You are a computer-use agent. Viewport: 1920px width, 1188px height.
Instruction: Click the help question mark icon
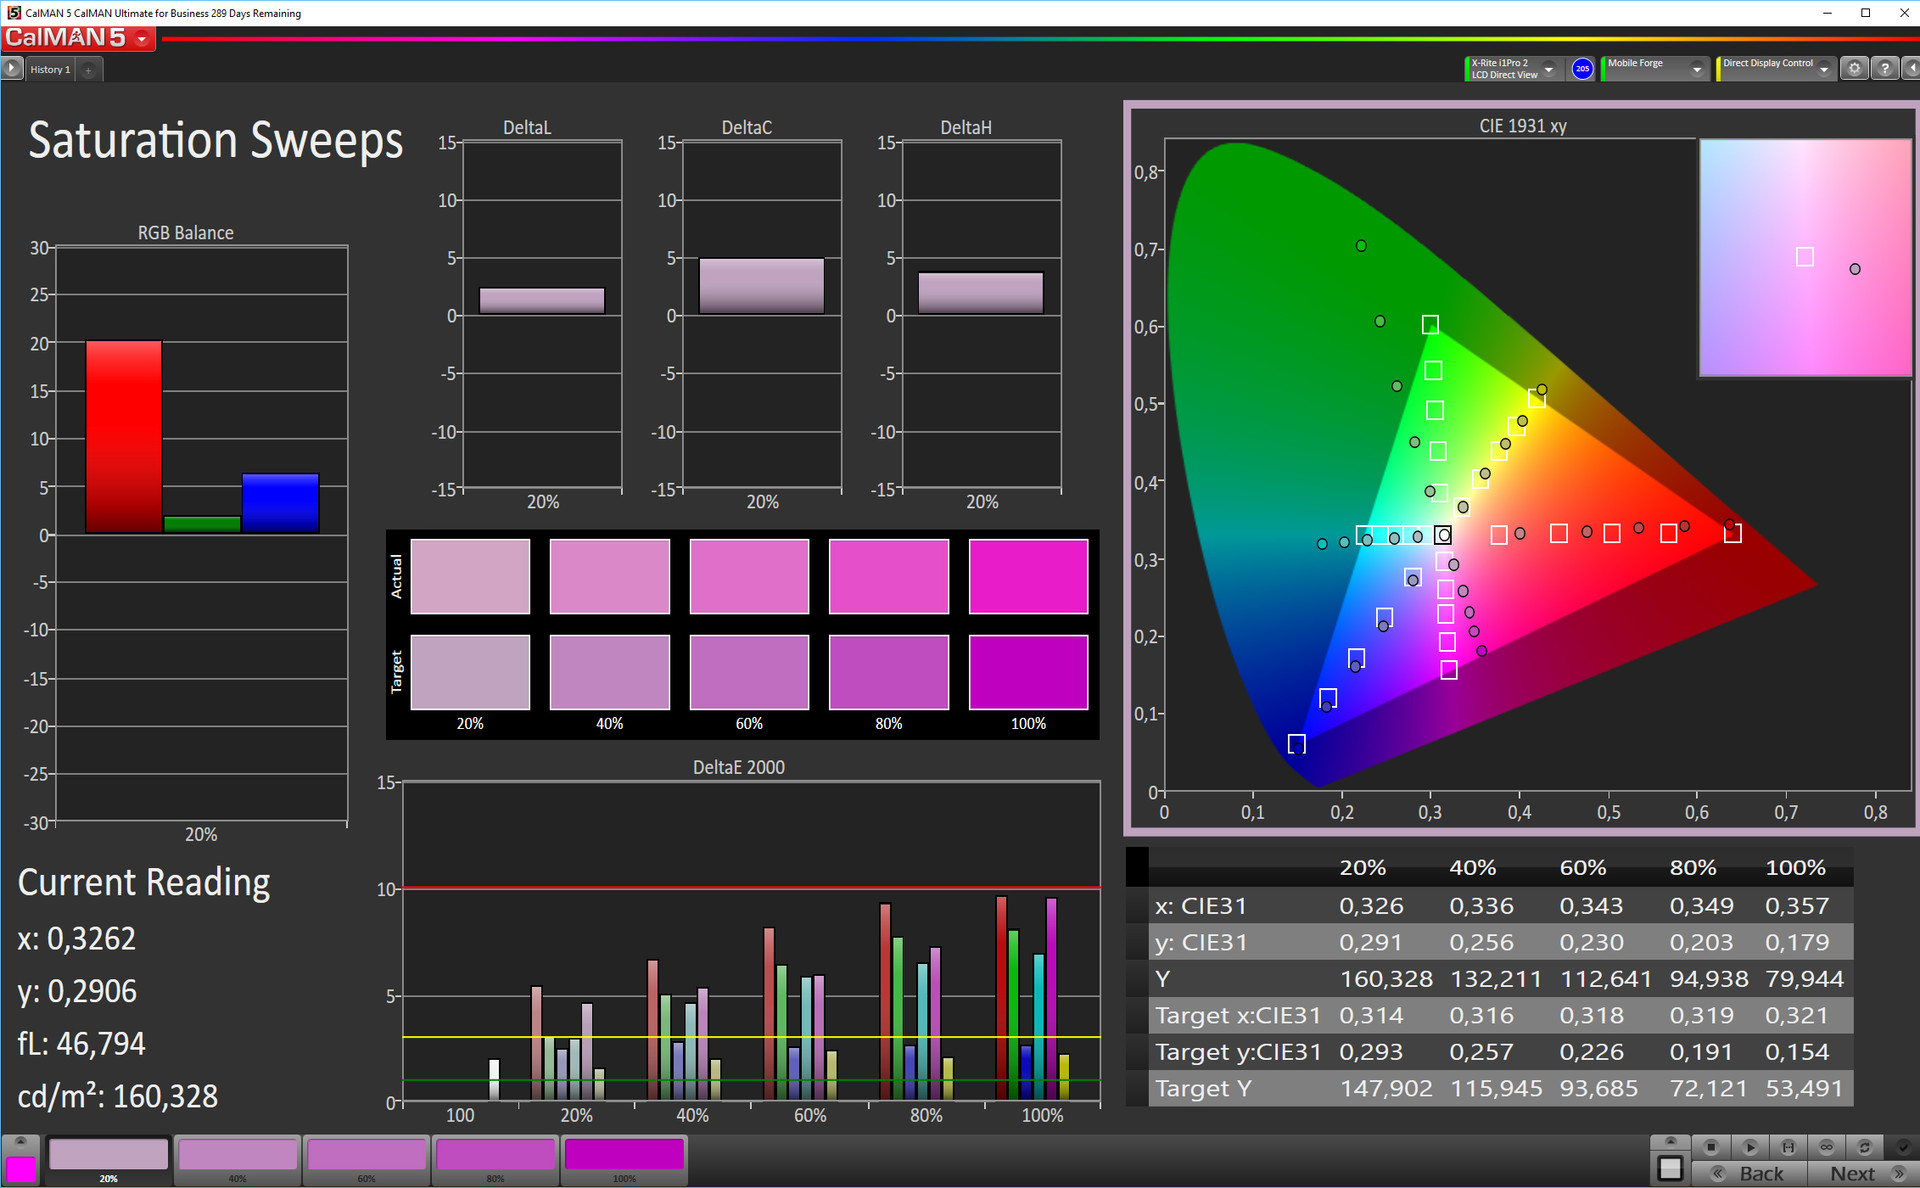1884,68
